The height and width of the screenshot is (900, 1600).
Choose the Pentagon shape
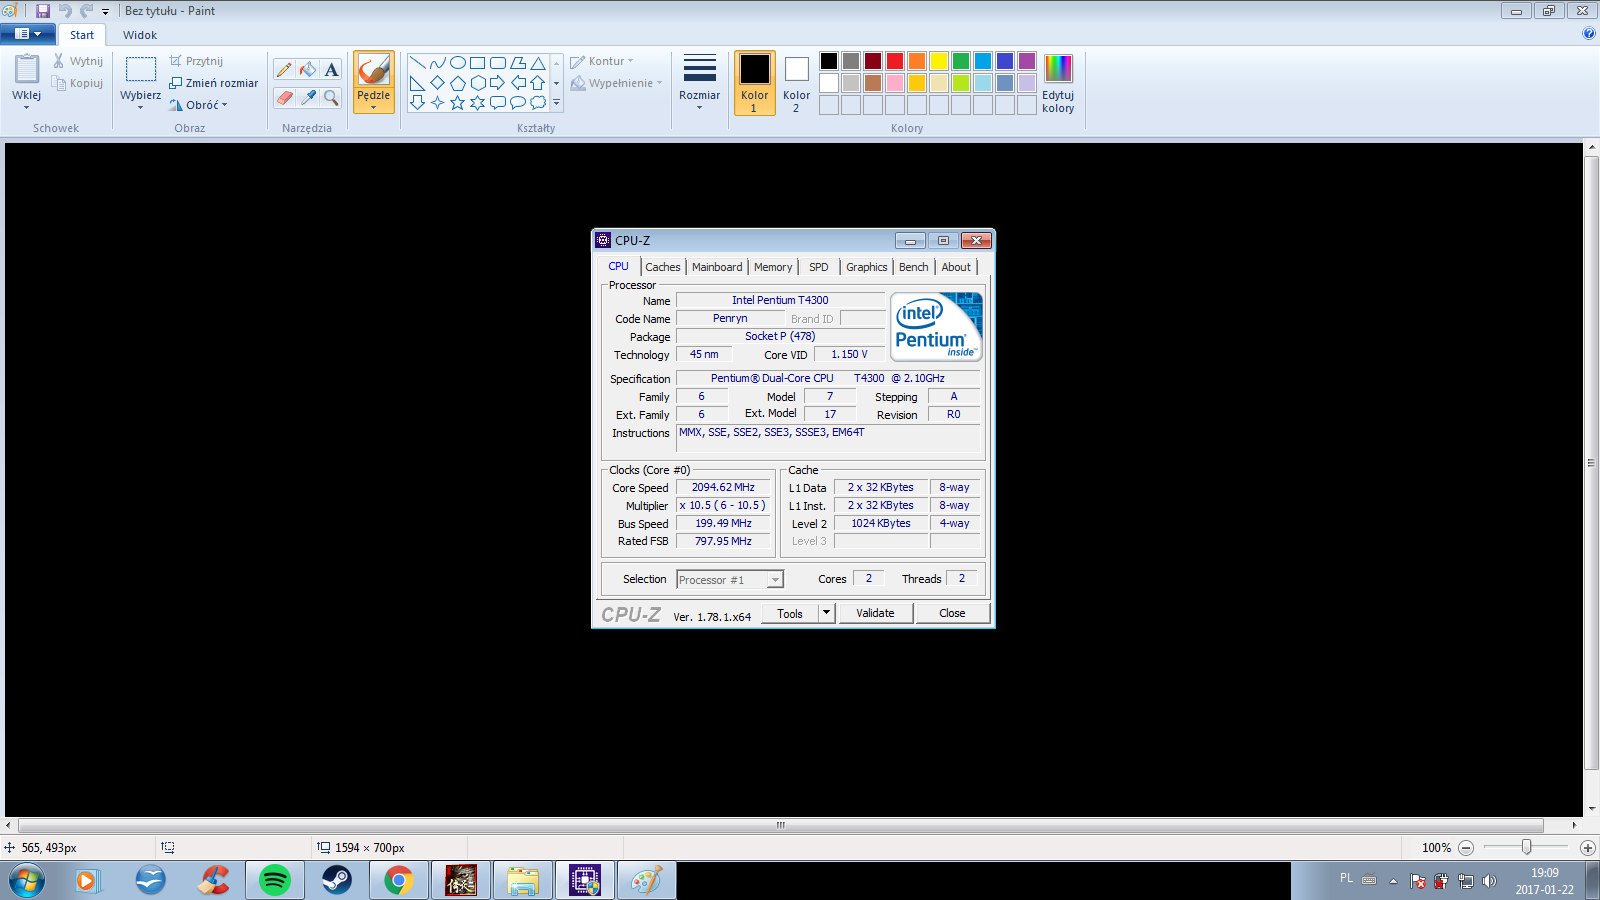point(458,83)
